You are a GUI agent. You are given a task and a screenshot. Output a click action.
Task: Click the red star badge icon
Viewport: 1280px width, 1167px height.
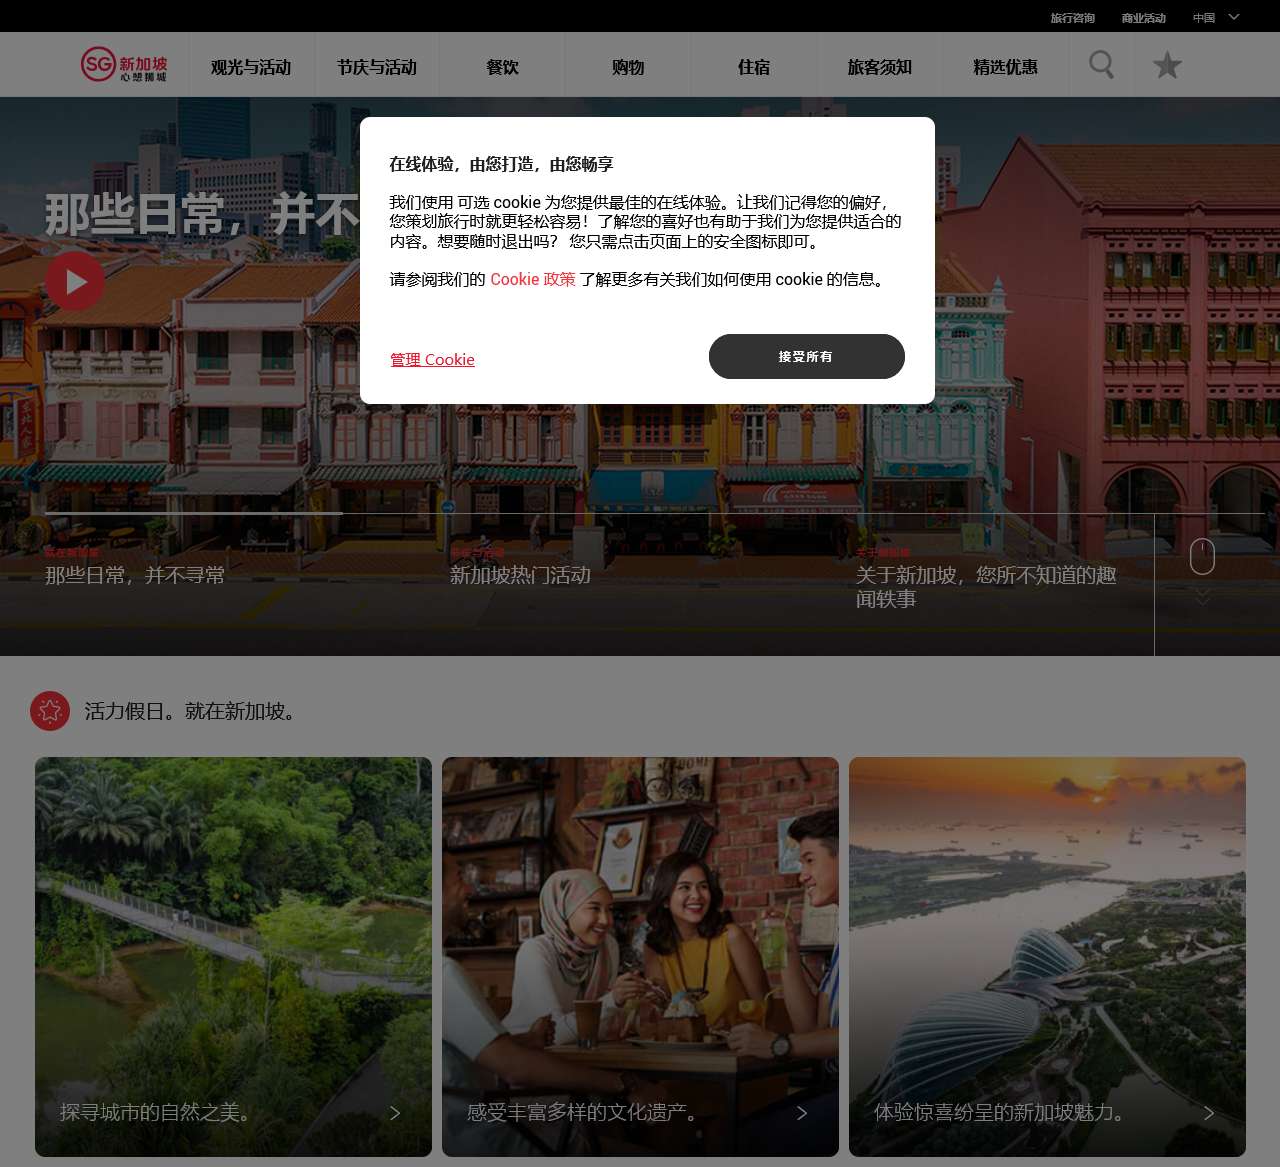tap(50, 711)
